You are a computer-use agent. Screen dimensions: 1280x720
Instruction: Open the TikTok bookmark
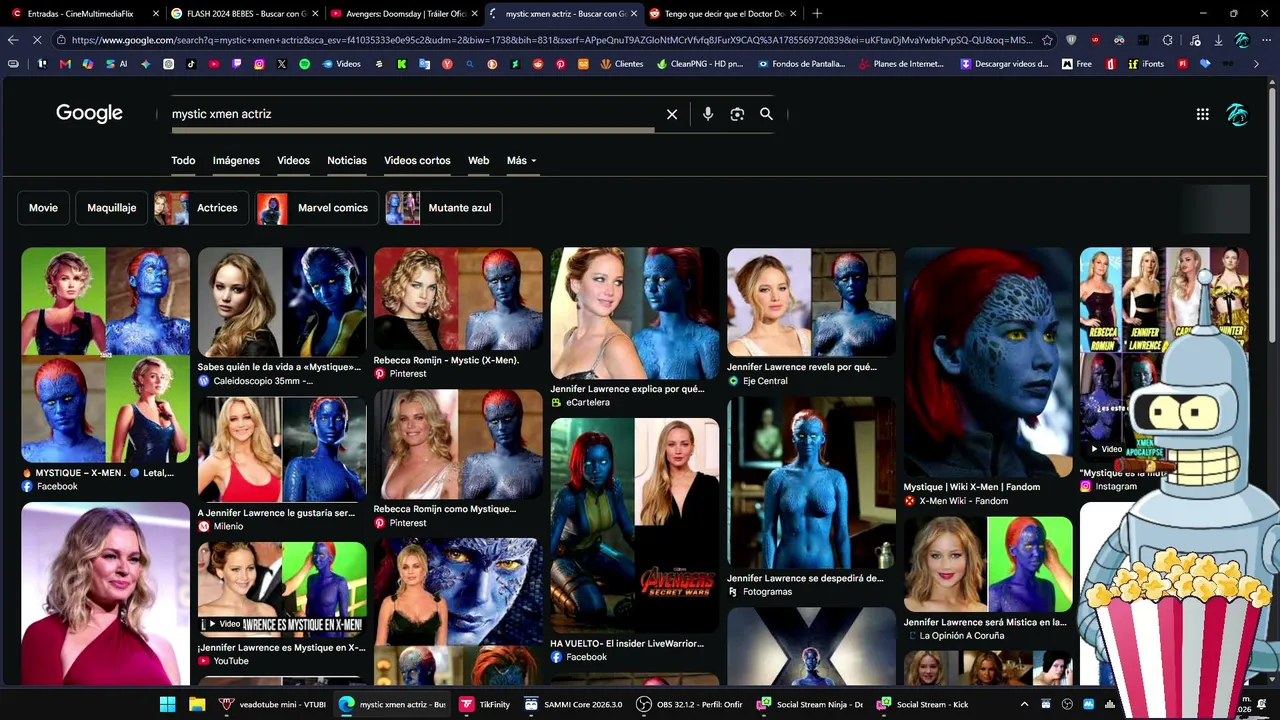click(191, 64)
